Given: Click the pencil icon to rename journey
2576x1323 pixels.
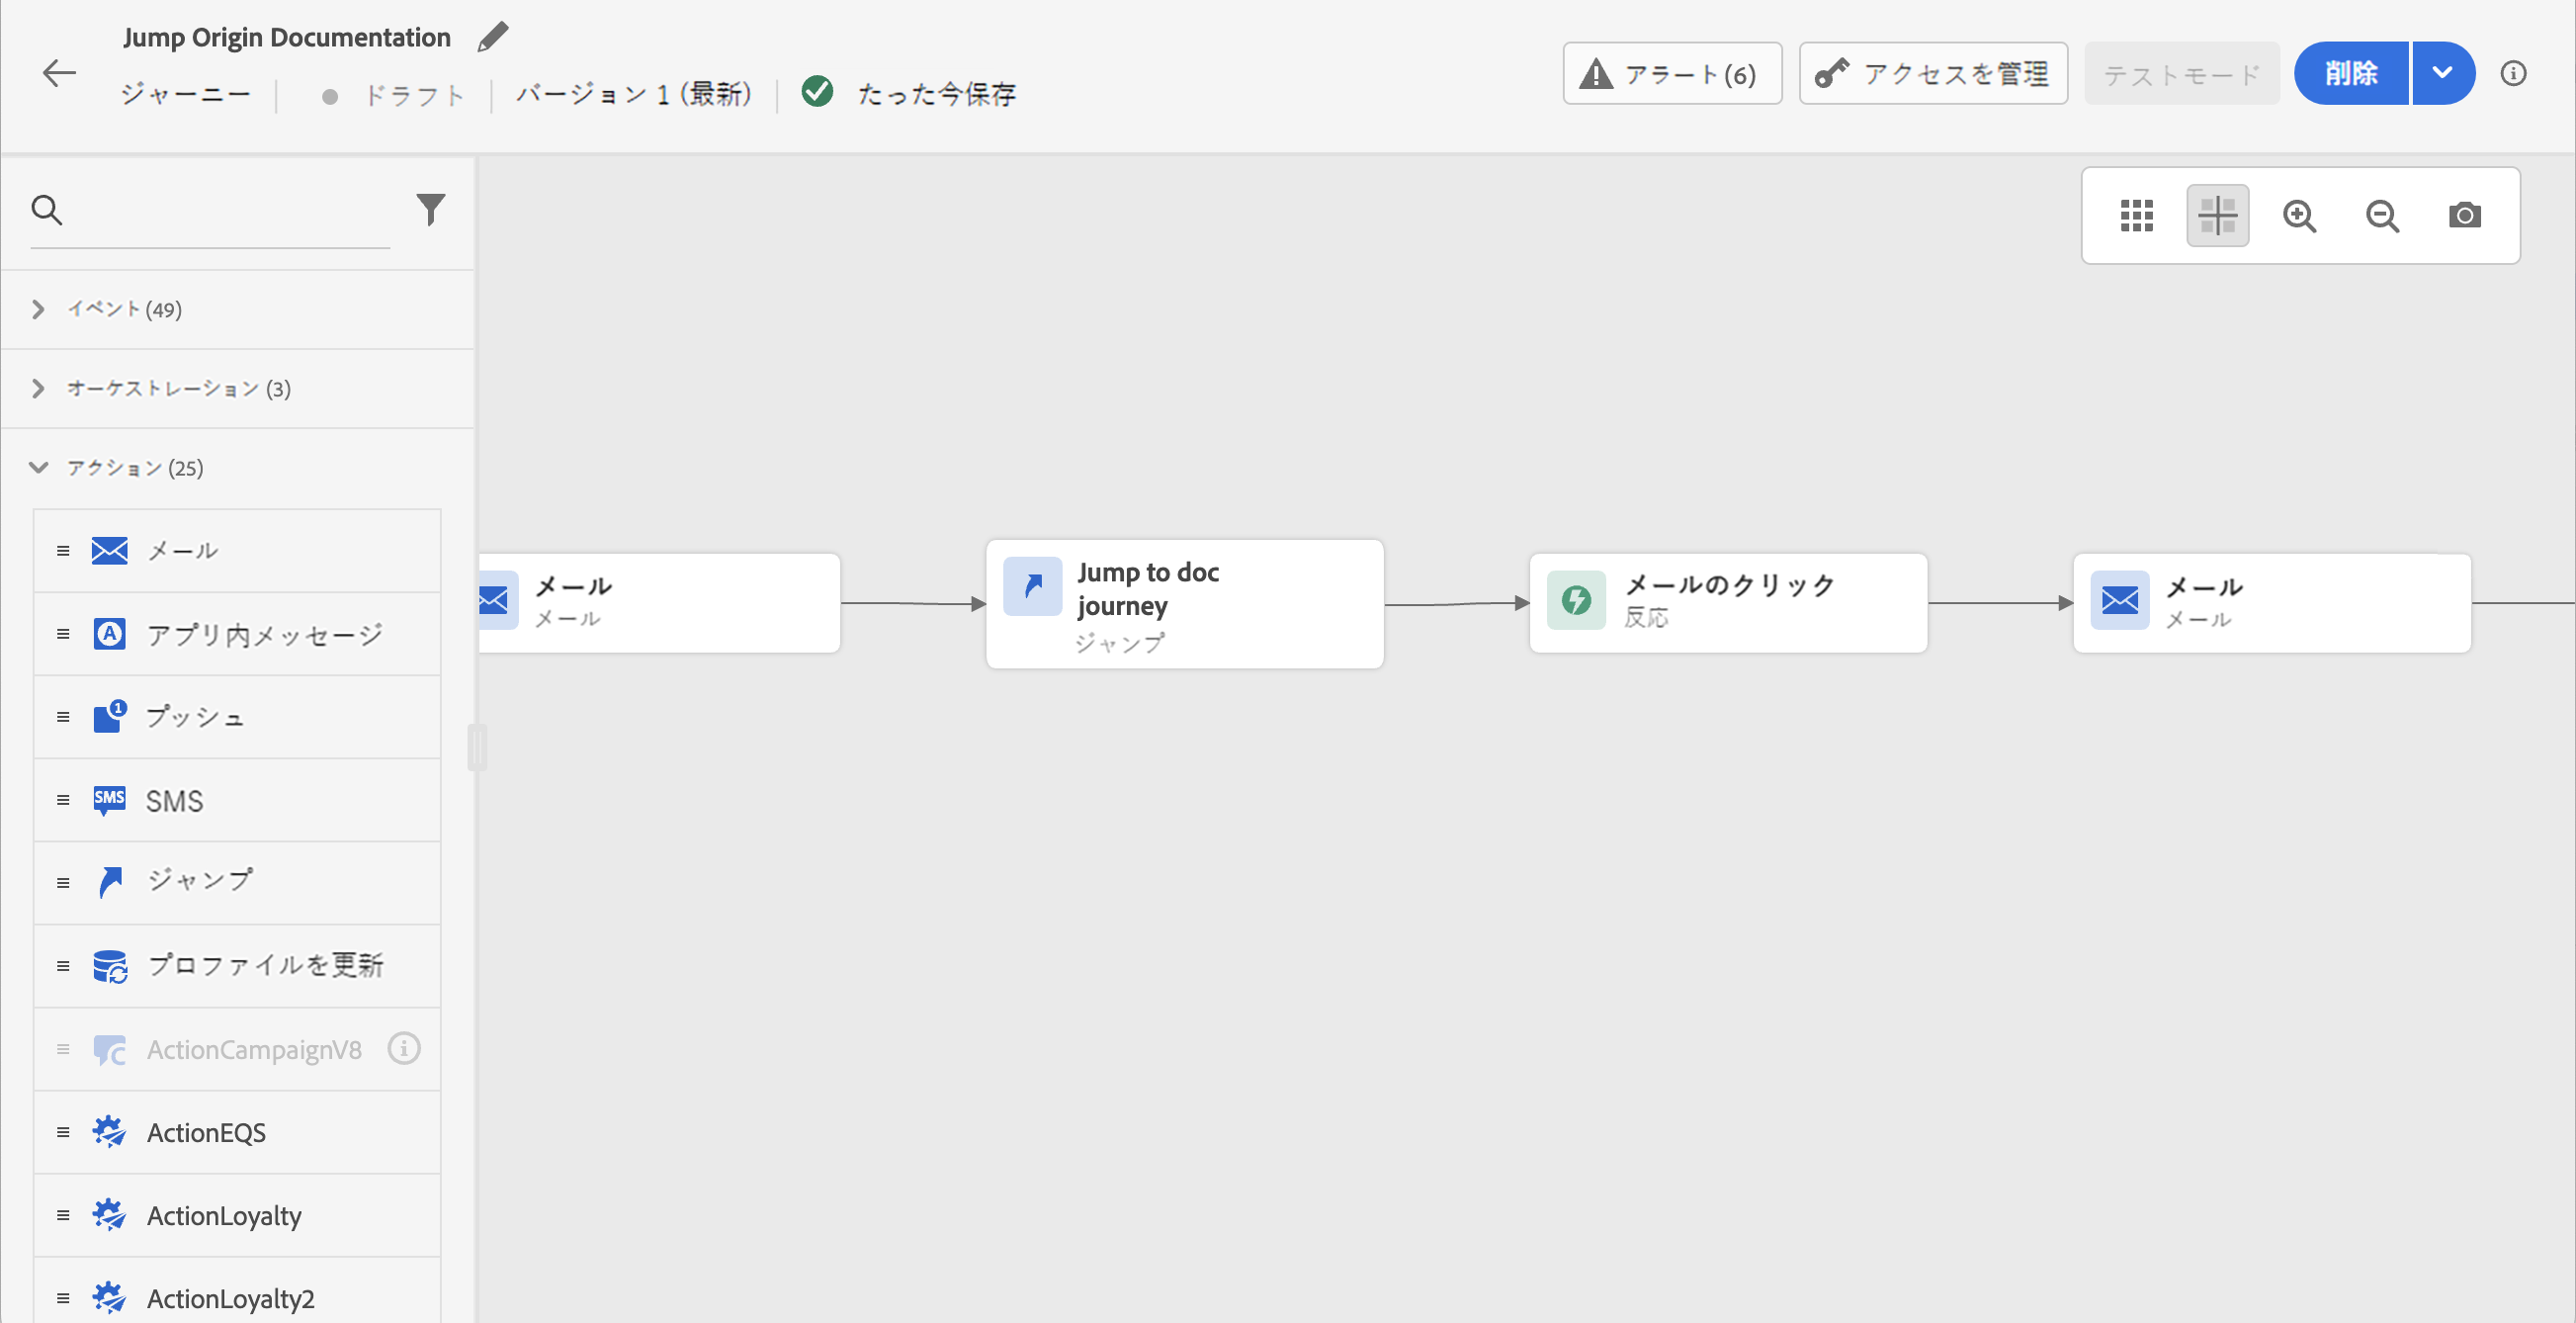Looking at the screenshot, I should click(492, 37).
